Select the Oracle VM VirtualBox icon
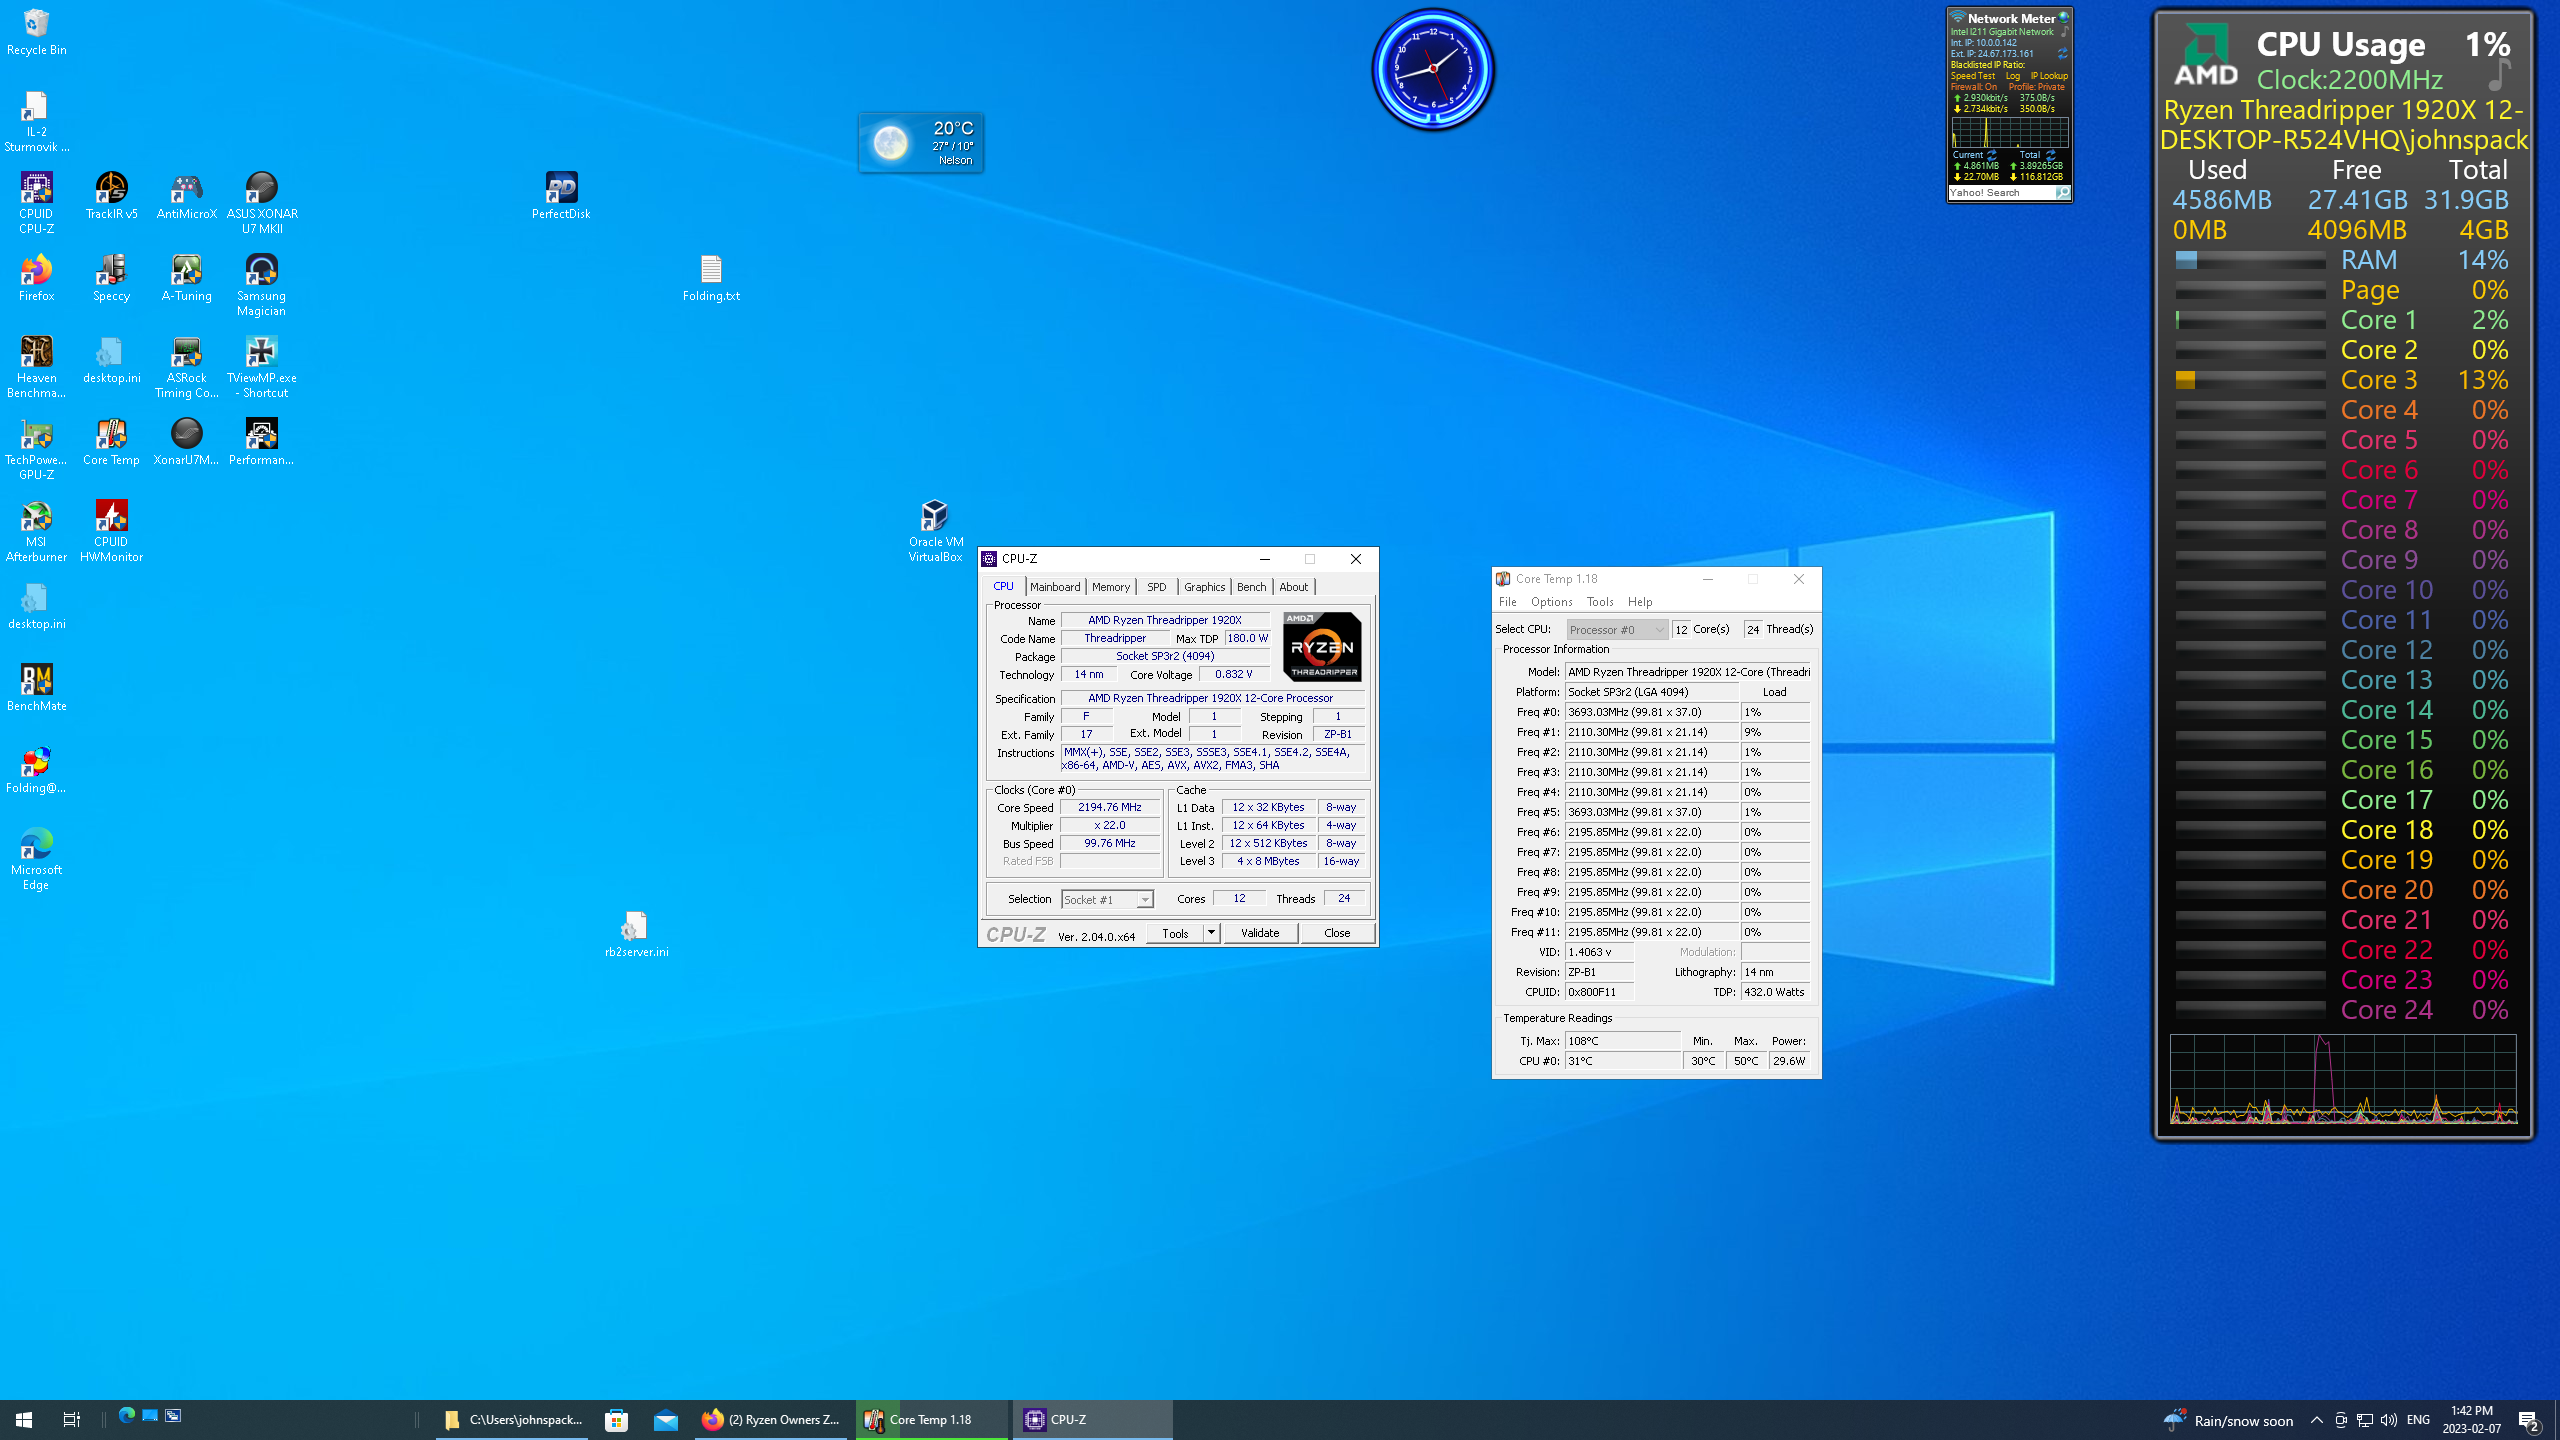Viewport: 2560px width, 1440px height. (x=935, y=531)
